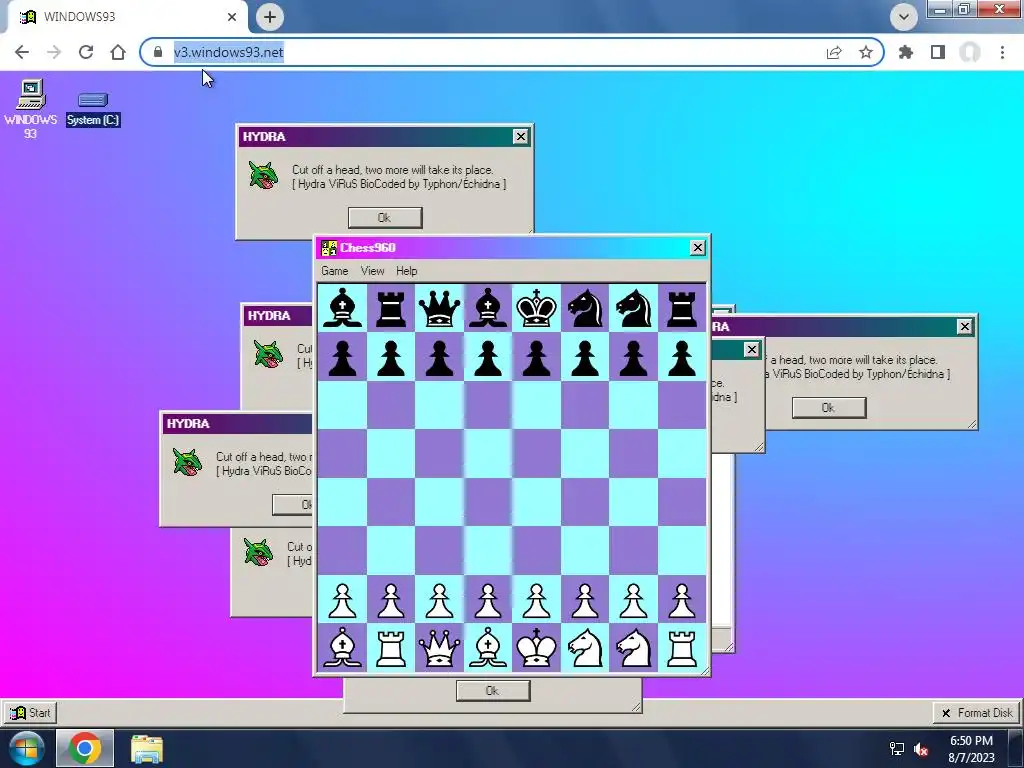
Task: Open the Windows 93 Start button
Action: point(31,712)
